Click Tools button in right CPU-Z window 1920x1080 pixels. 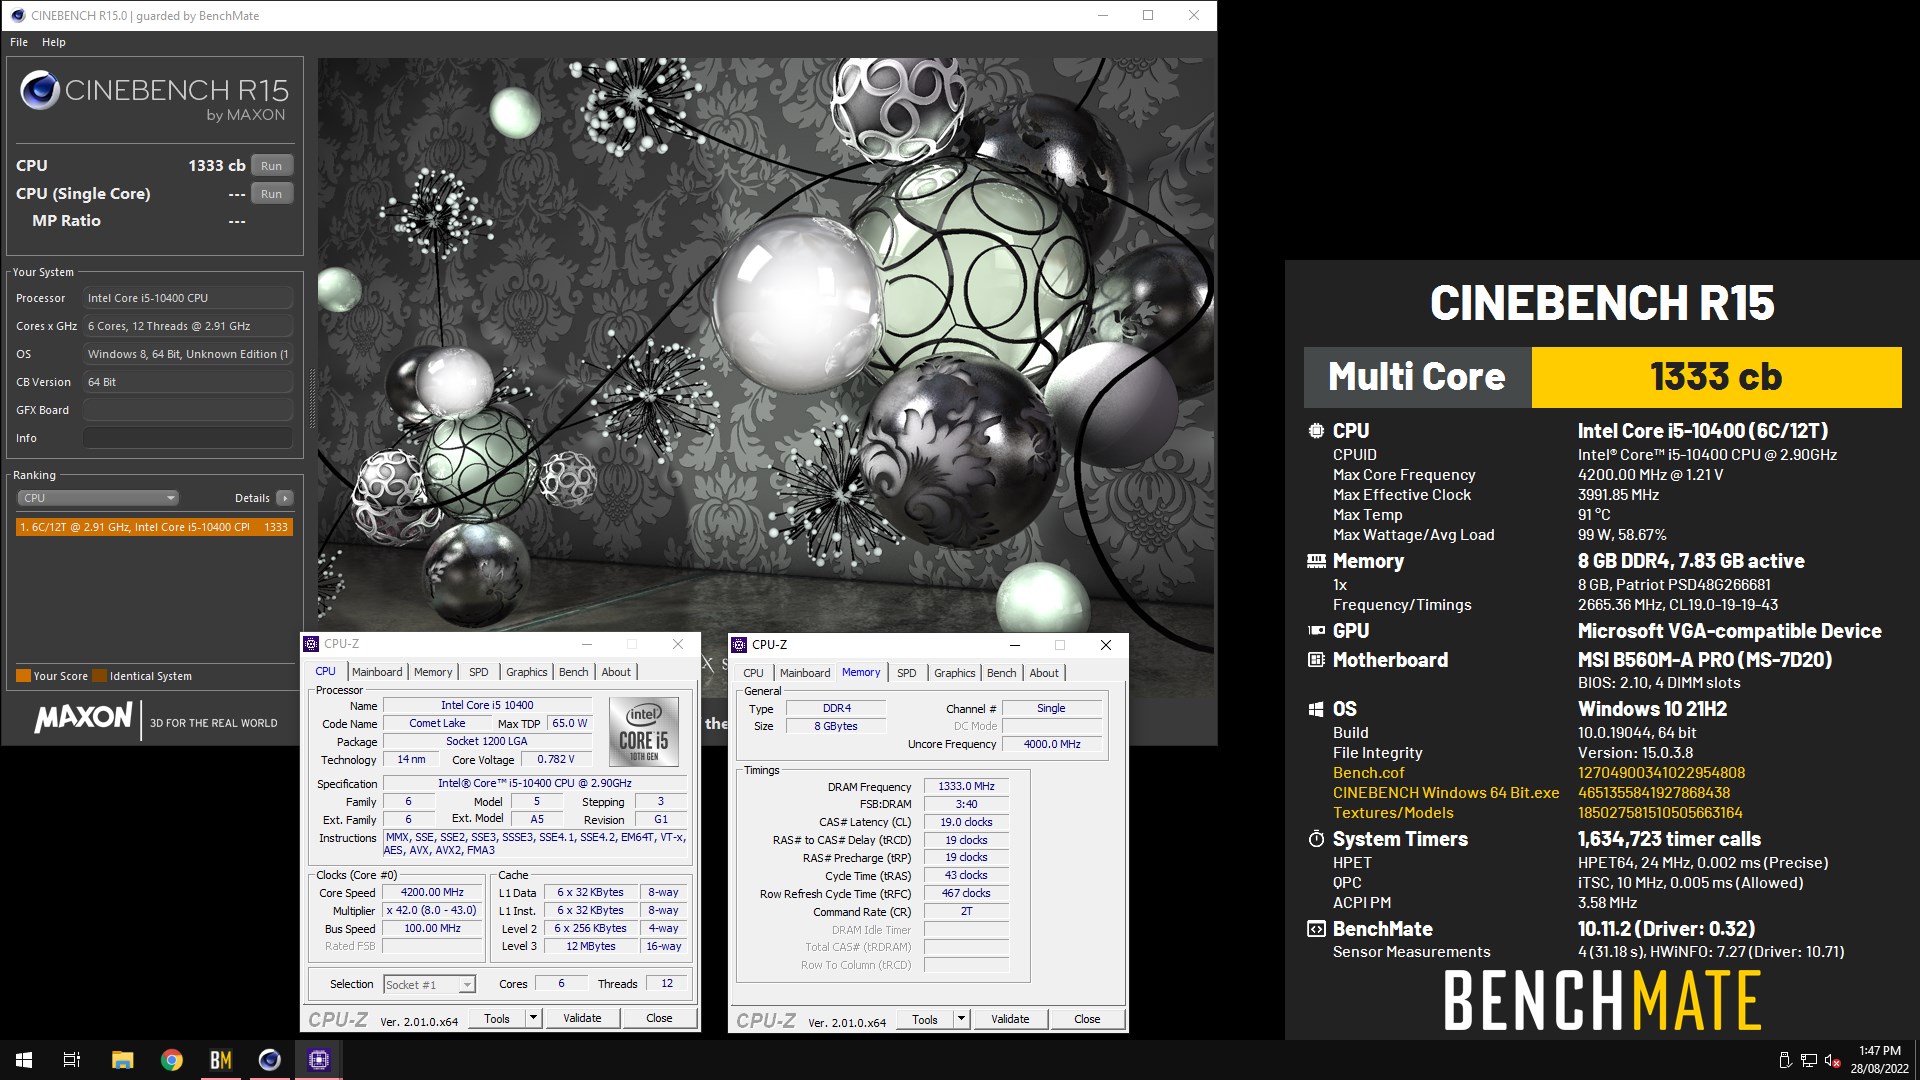tap(925, 1020)
